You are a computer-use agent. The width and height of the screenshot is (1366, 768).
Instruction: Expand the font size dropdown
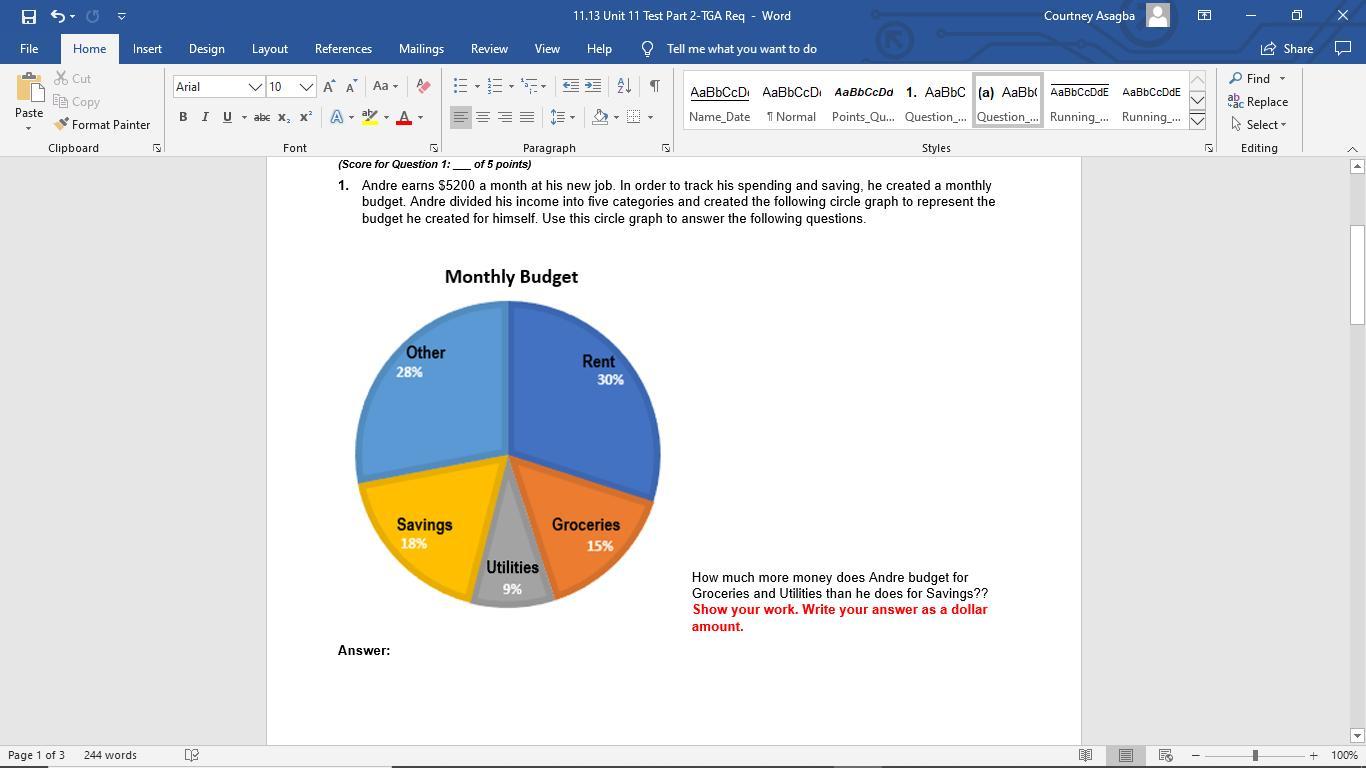point(306,87)
